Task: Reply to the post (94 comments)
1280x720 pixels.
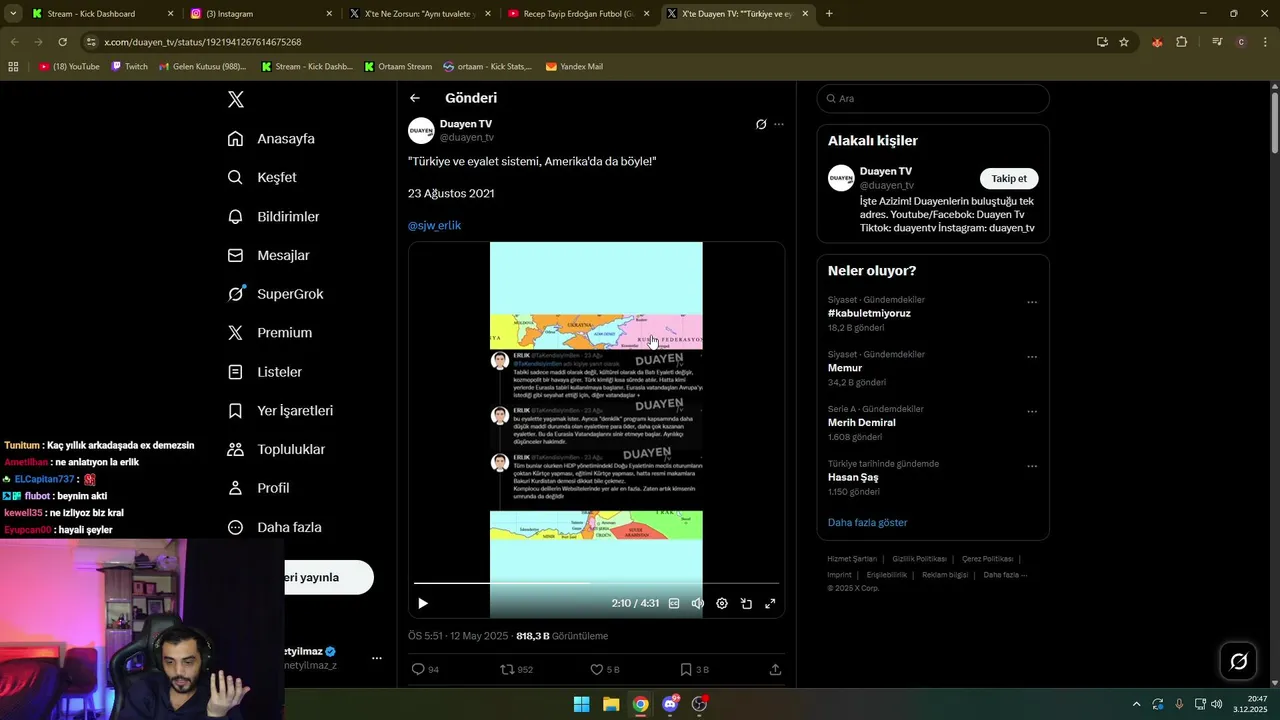Action: pos(425,669)
